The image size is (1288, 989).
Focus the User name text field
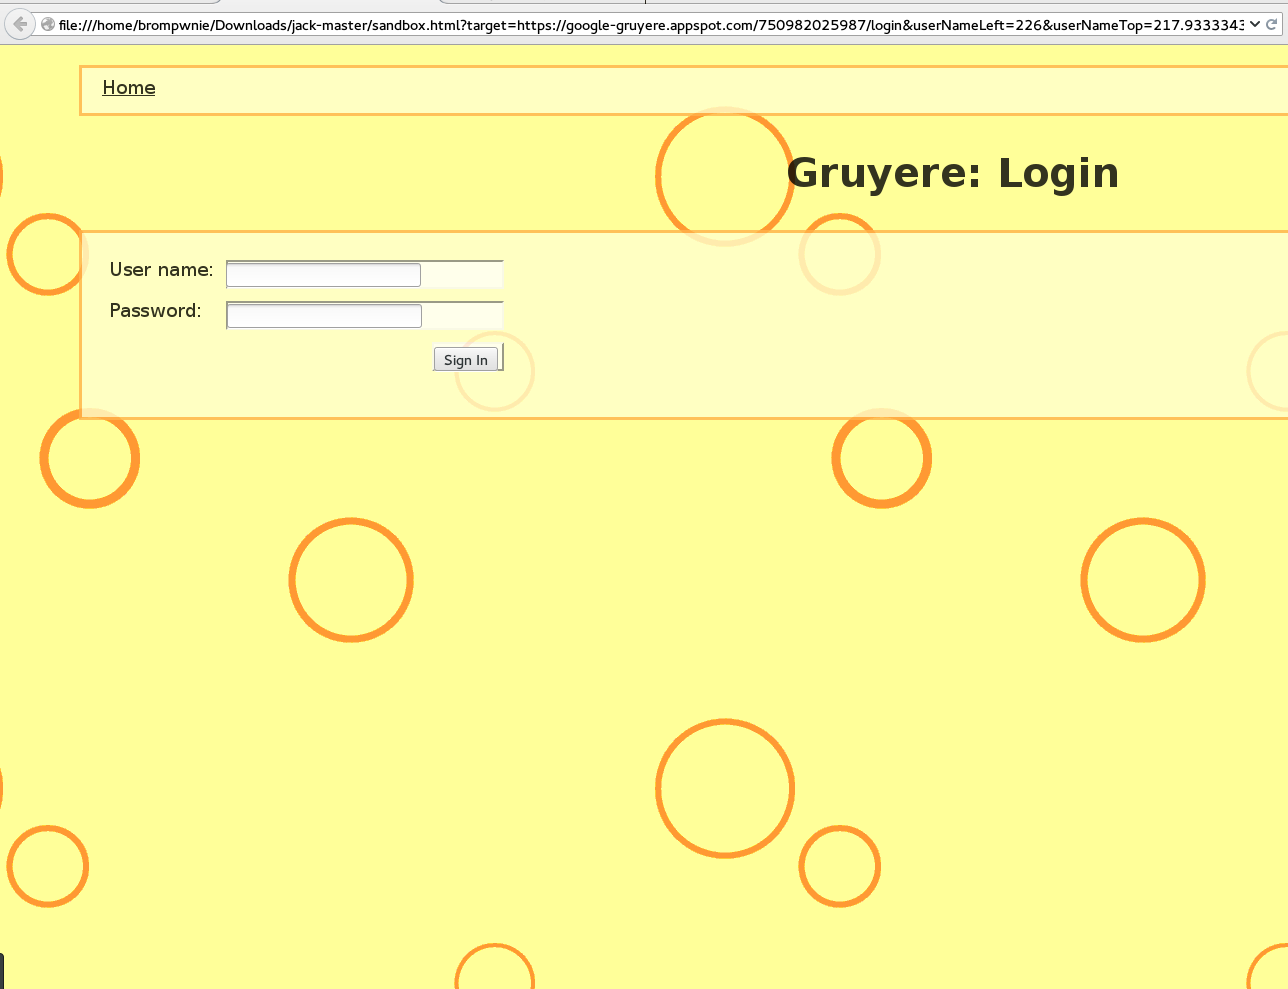[323, 275]
